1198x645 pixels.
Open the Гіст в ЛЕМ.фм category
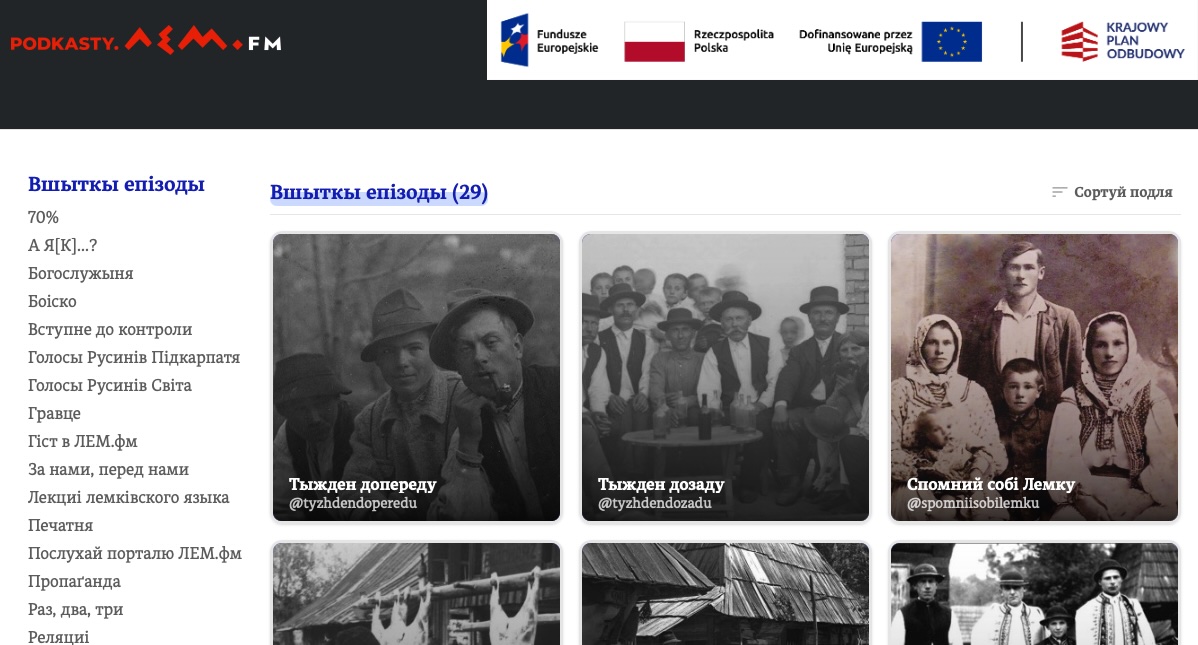[x=83, y=442]
